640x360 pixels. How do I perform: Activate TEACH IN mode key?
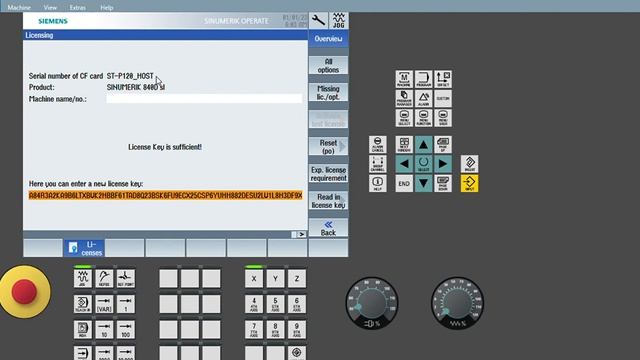(x=83, y=304)
